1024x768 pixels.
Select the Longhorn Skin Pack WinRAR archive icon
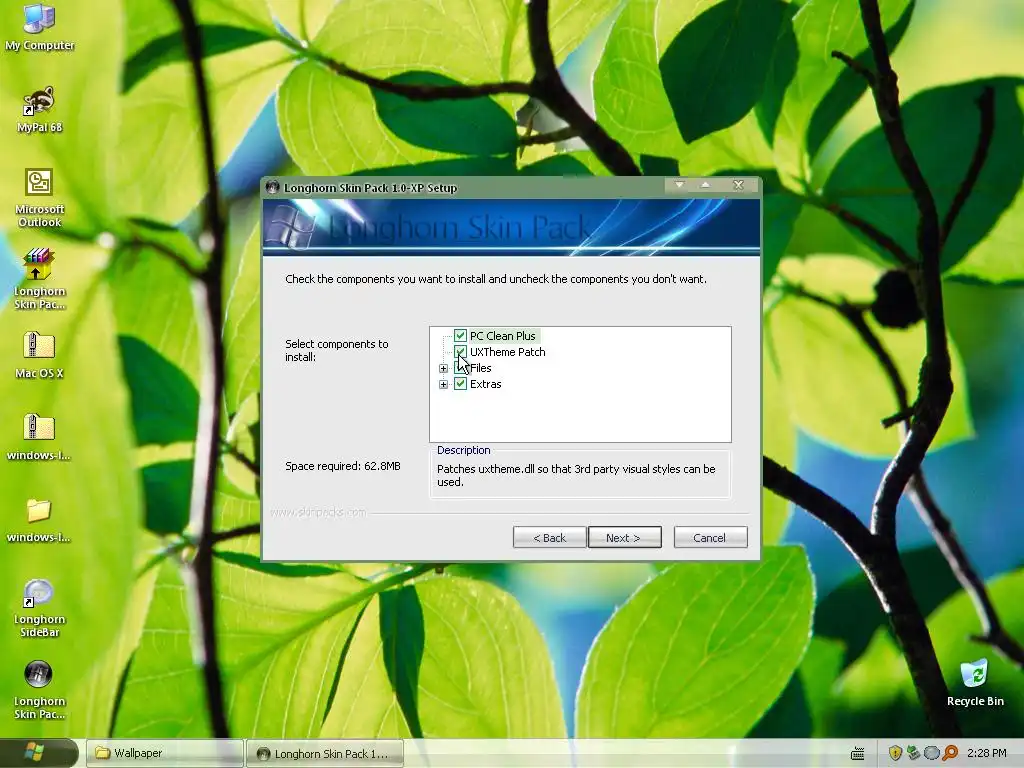(39, 279)
